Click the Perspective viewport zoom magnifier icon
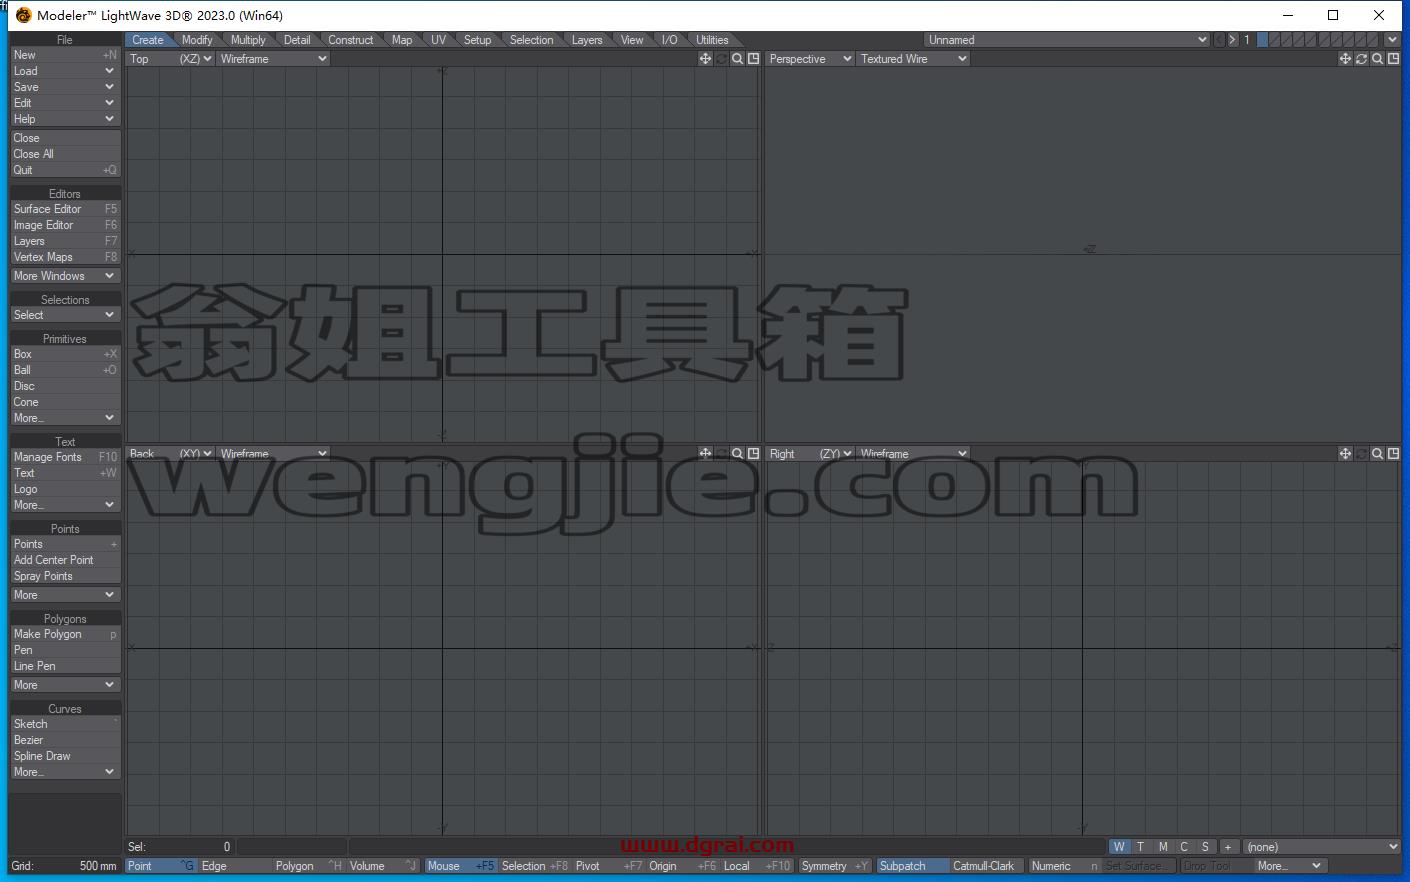 pyautogui.click(x=1377, y=59)
